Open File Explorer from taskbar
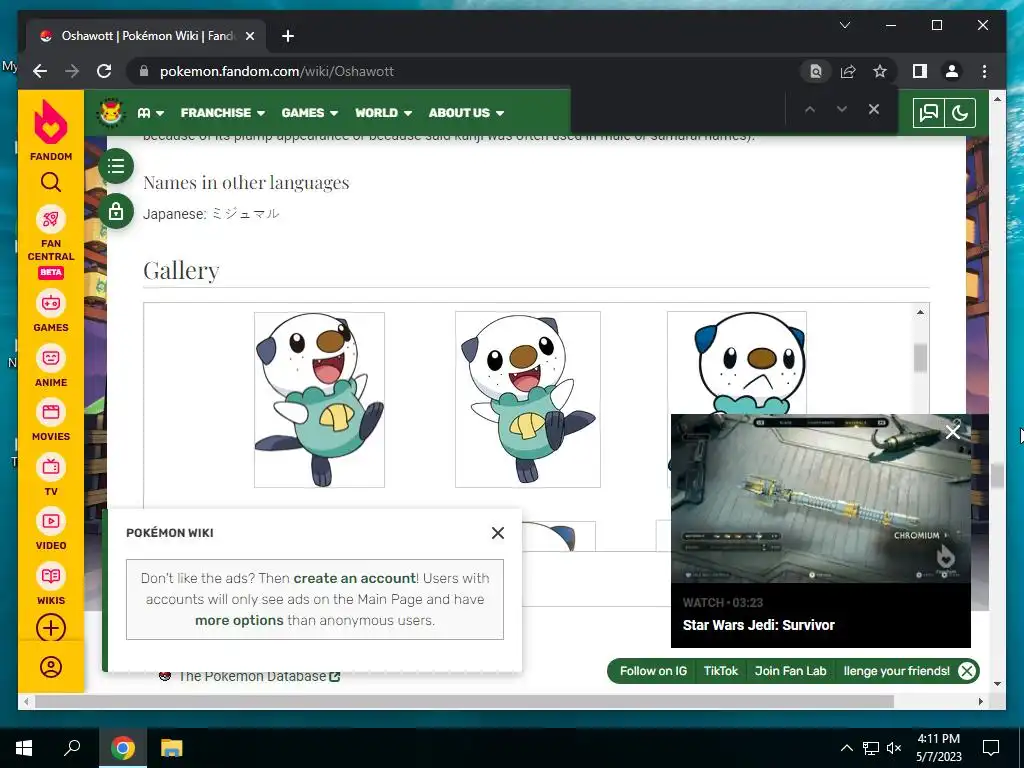 [x=171, y=748]
